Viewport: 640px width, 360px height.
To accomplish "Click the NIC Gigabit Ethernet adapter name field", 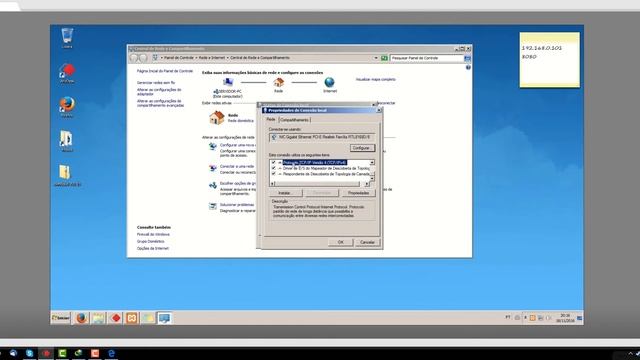I will (322, 137).
